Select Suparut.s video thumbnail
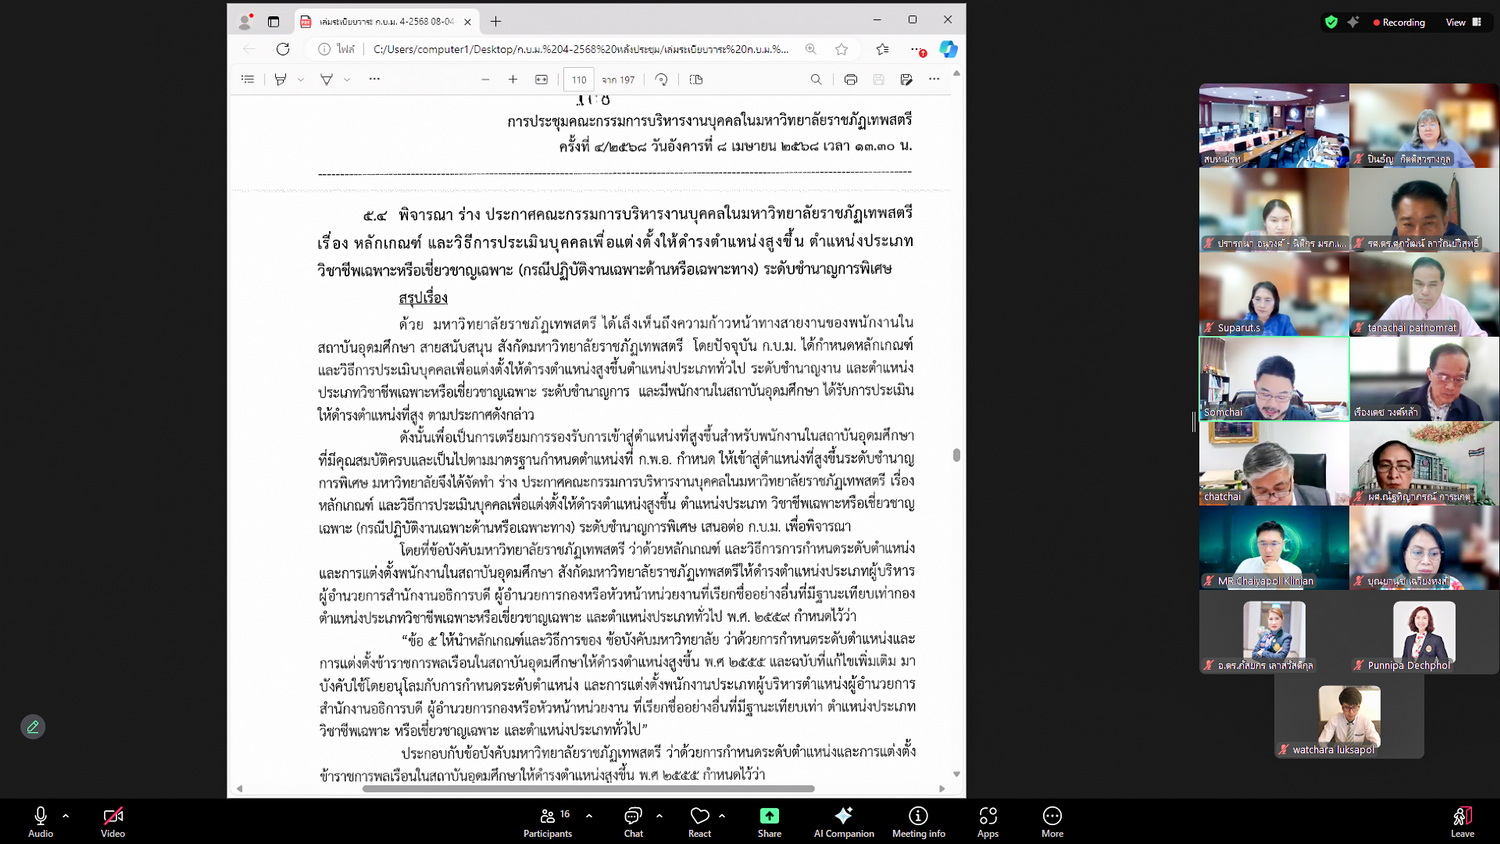The image size is (1500, 844). [x=1274, y=294]
